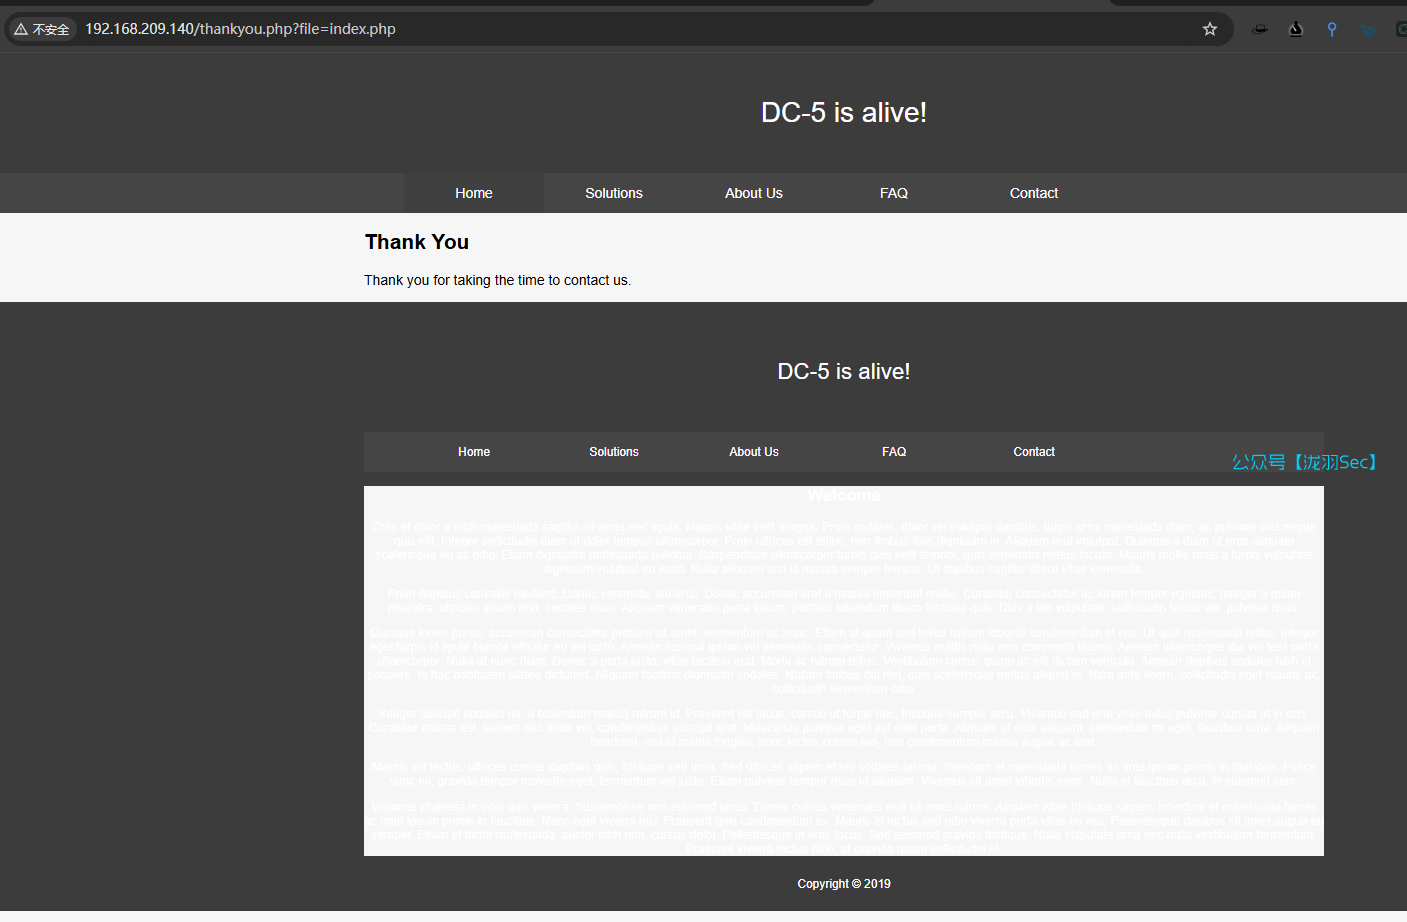Open the dark blue blob extension icon
1407x922 pixels.
point(1367,30)
